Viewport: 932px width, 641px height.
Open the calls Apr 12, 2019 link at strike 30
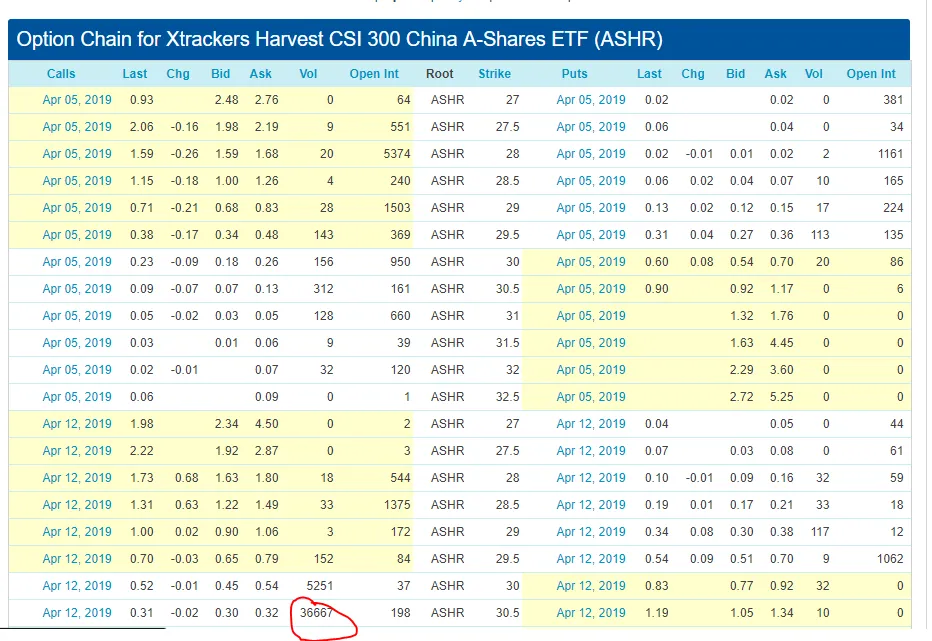click(77, 586)
